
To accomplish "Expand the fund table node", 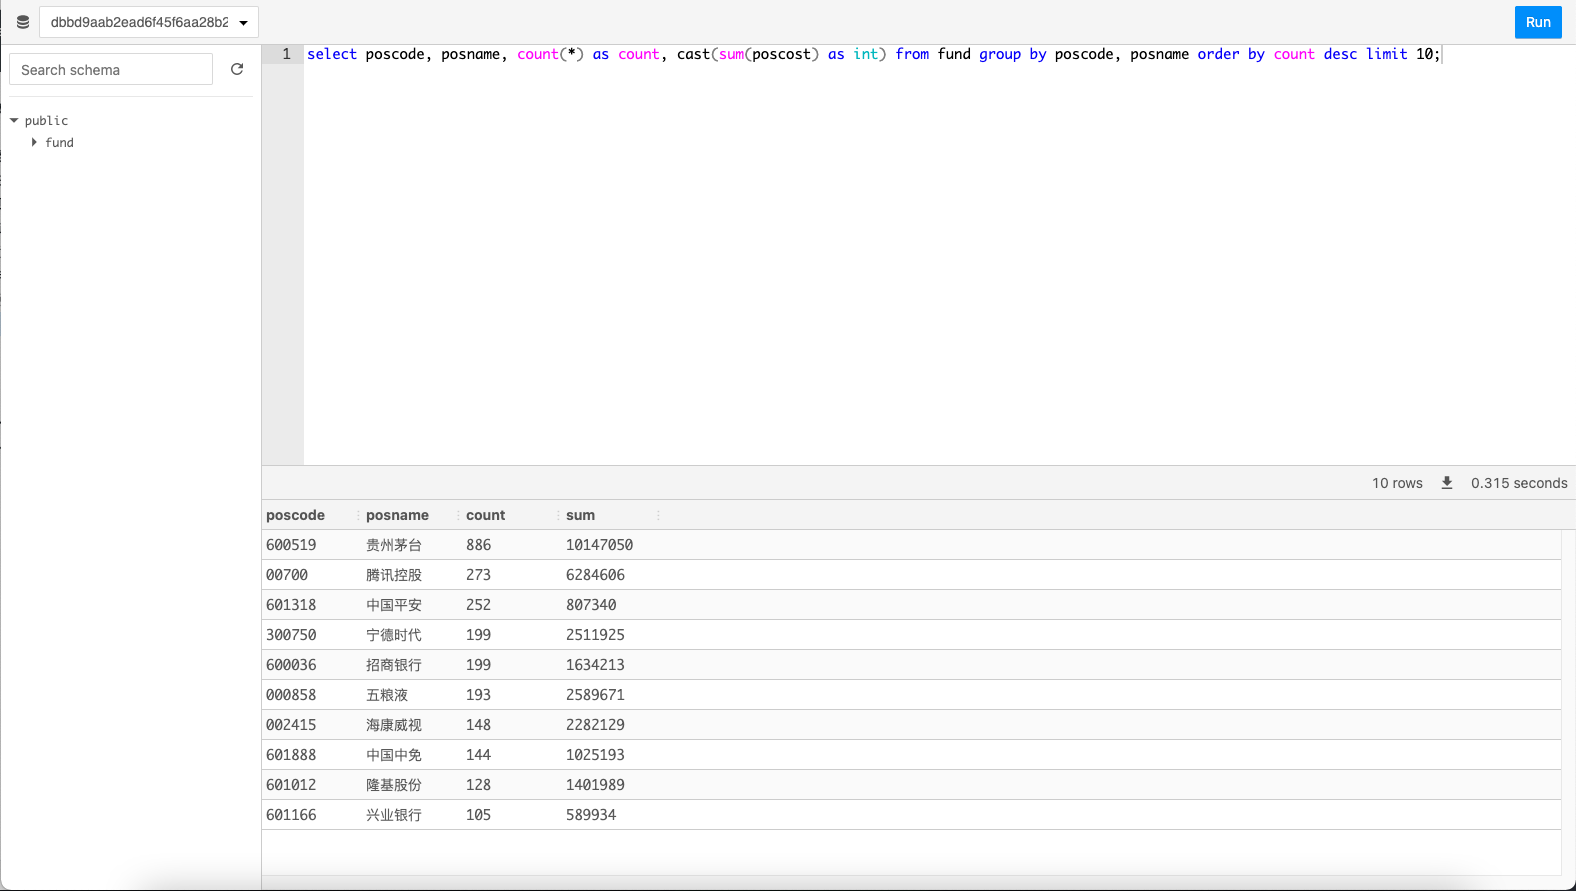I will click(x=34, y=143).
